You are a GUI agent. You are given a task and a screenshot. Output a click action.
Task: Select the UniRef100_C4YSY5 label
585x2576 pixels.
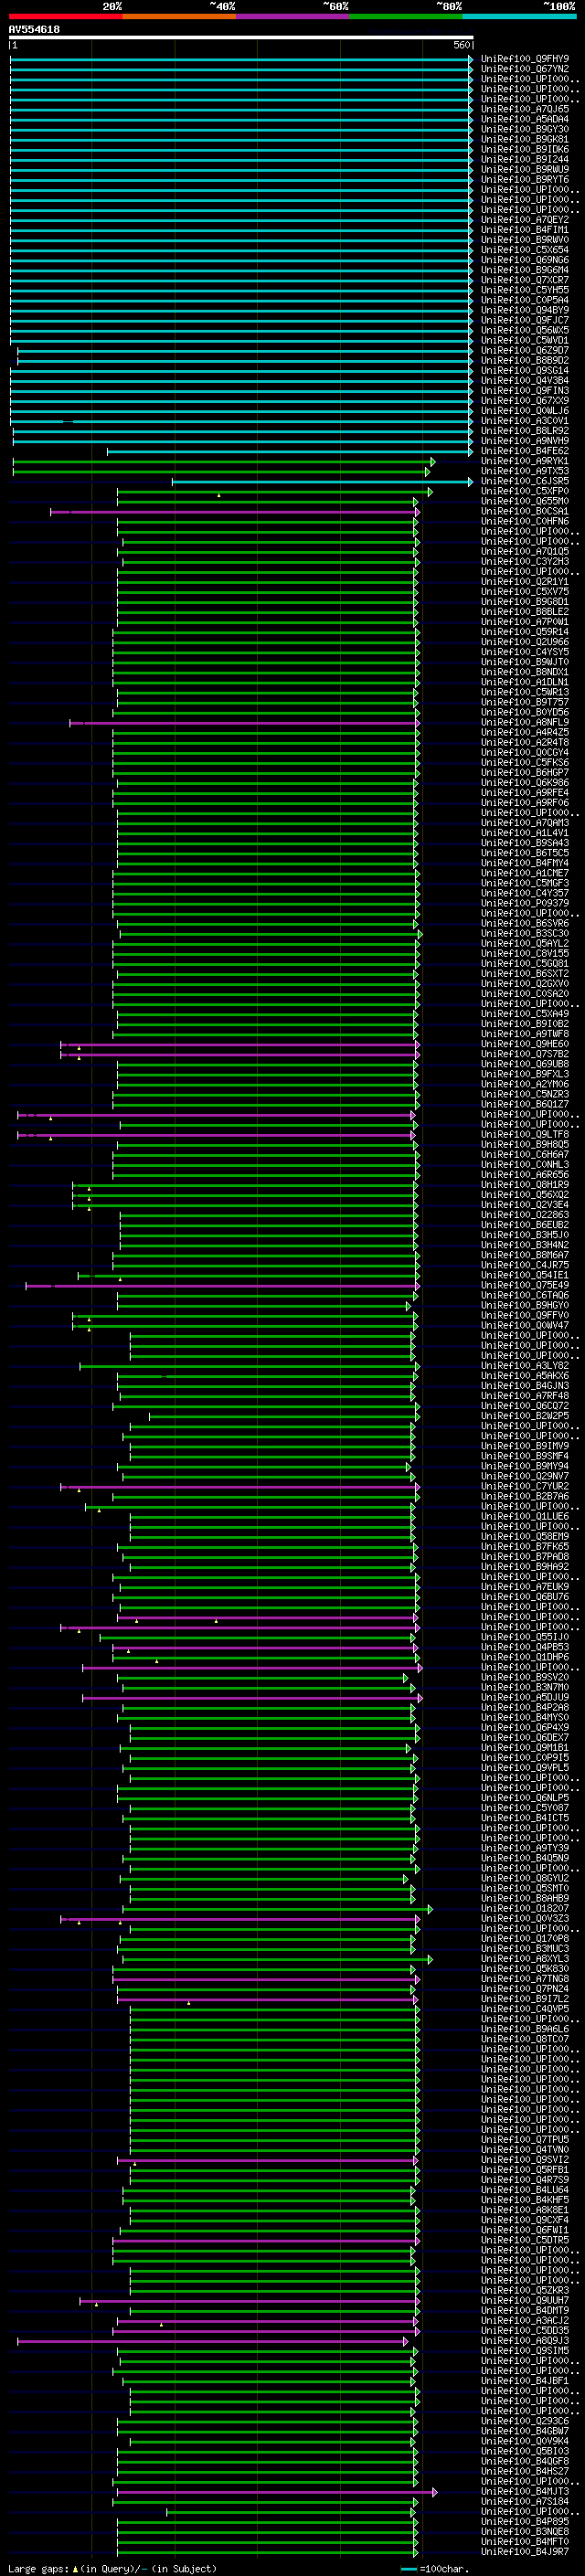524,652
